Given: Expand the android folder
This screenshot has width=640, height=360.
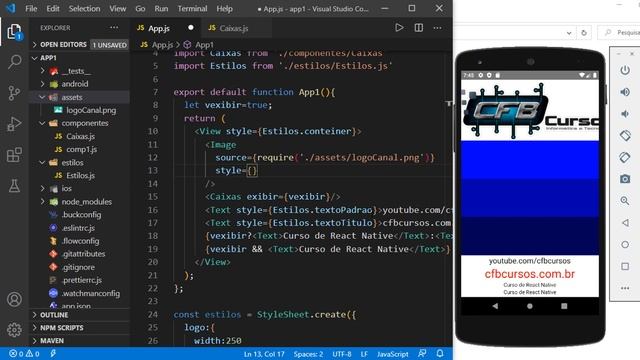Looking at the screenshot, I should (42, 84).
